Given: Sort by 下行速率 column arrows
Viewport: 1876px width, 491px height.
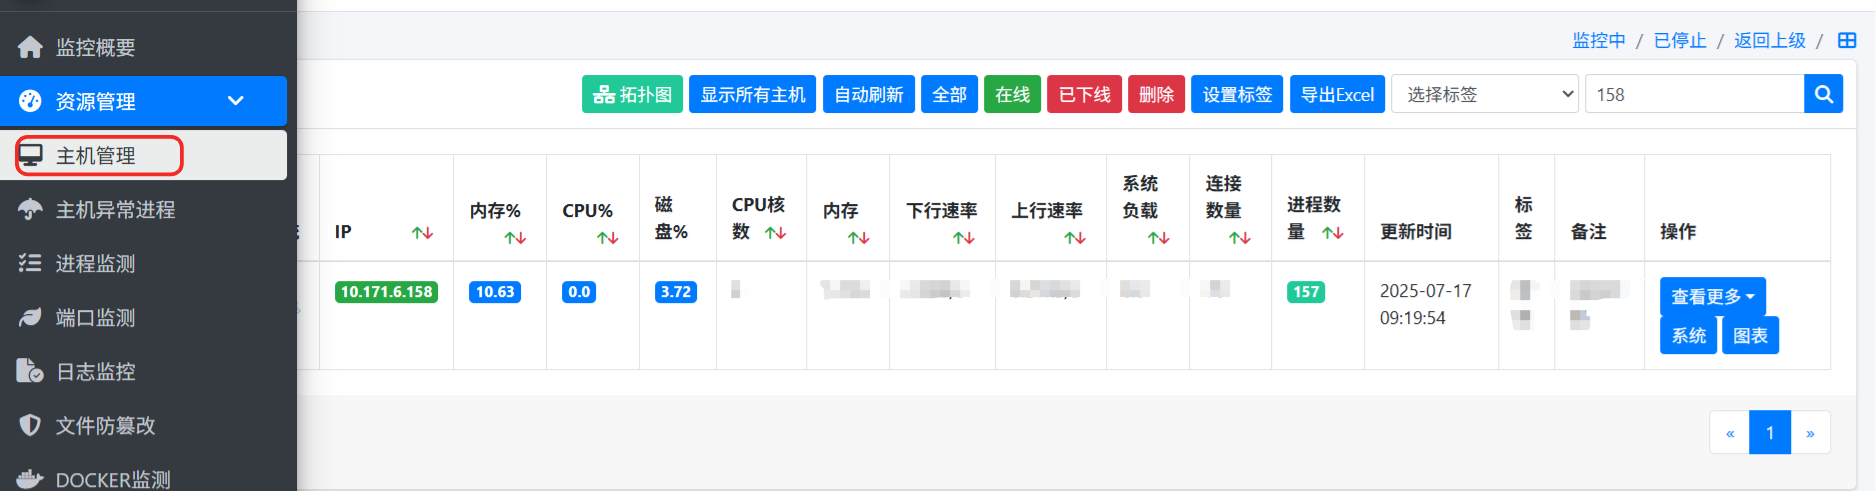Looking at the screenshot, I should (963, 238).
